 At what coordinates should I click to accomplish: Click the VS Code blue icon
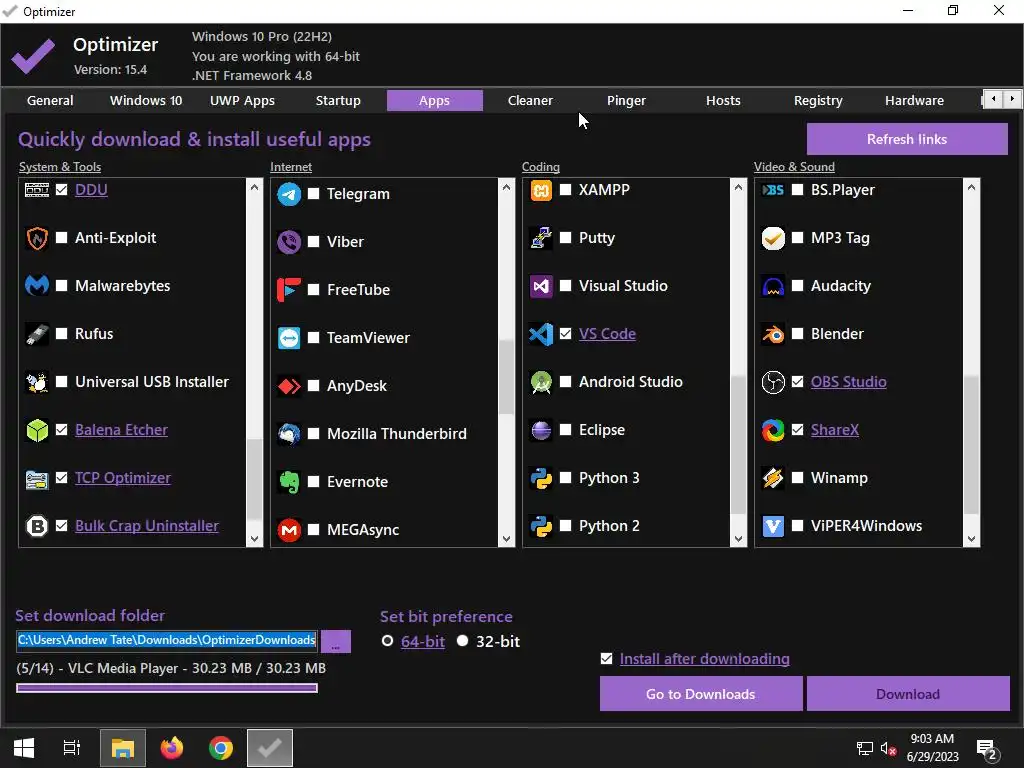pos(541,334)
